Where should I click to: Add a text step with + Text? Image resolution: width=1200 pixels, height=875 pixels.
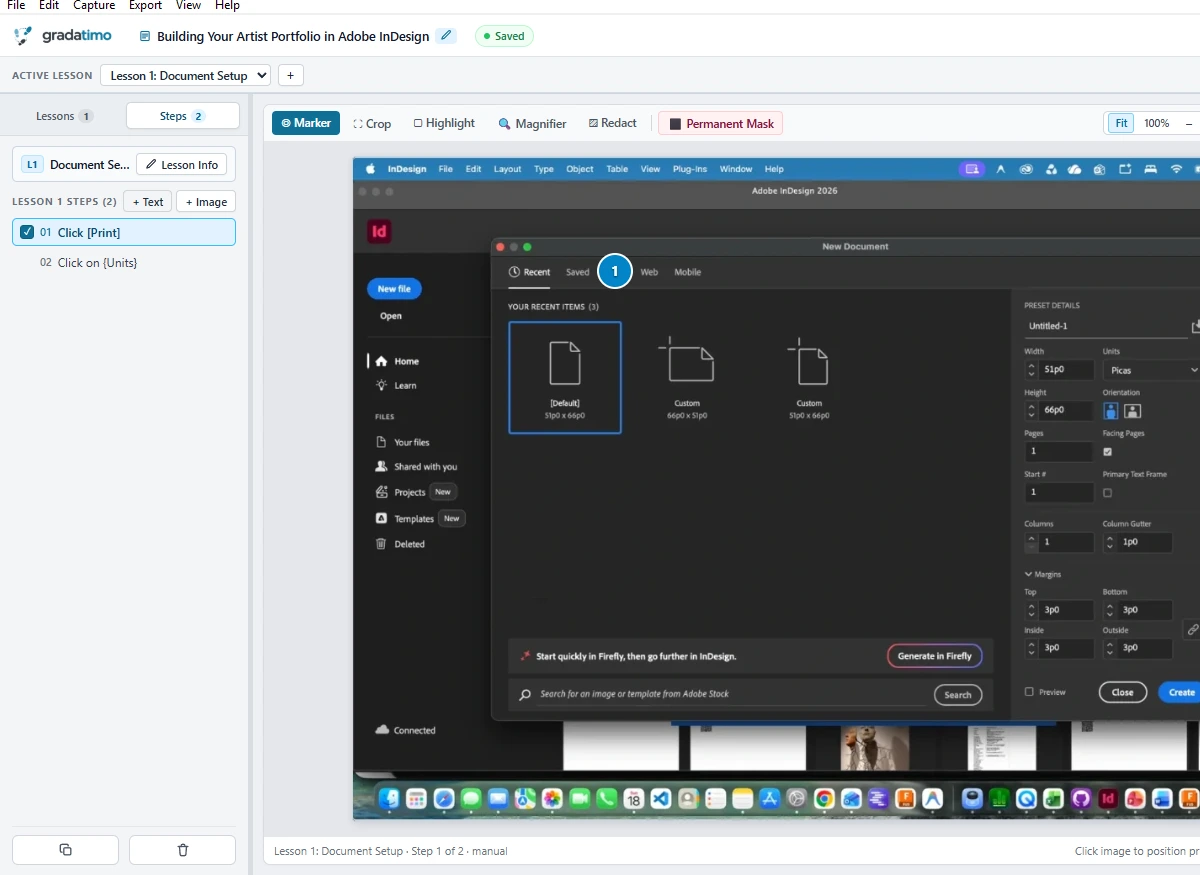tap(147, 202)
